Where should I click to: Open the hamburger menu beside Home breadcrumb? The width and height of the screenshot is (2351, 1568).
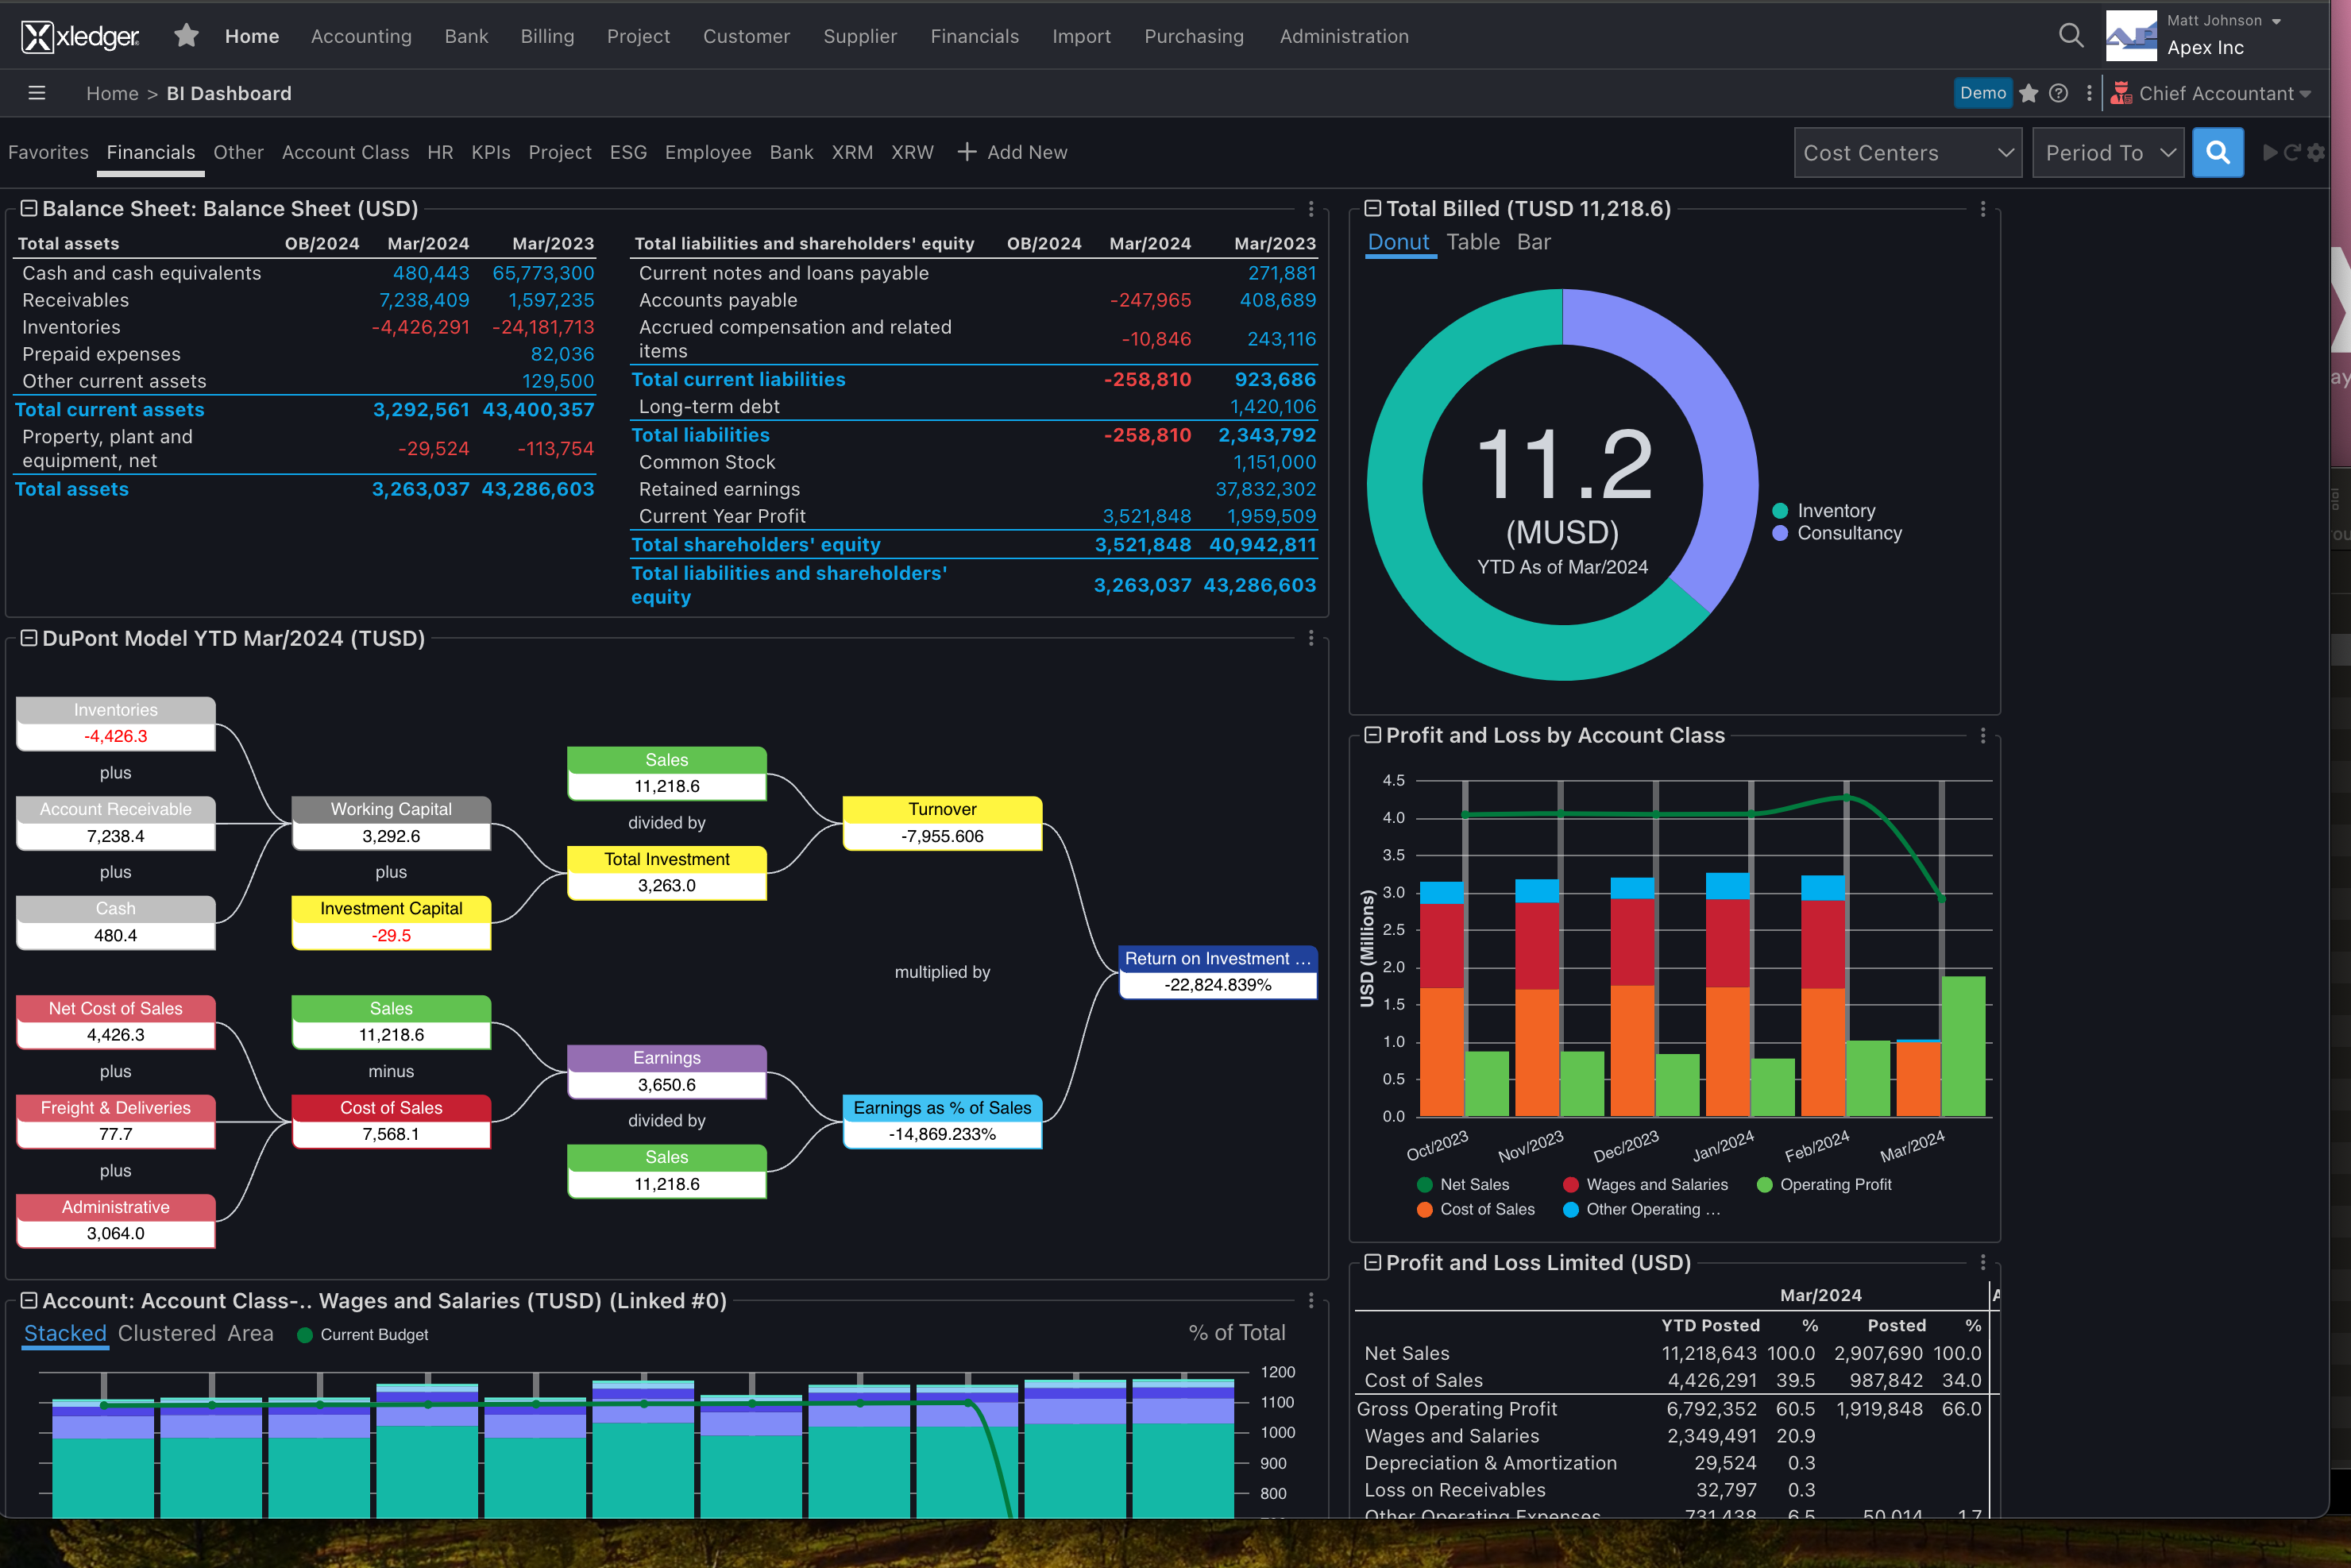click(x=36, y=92)
